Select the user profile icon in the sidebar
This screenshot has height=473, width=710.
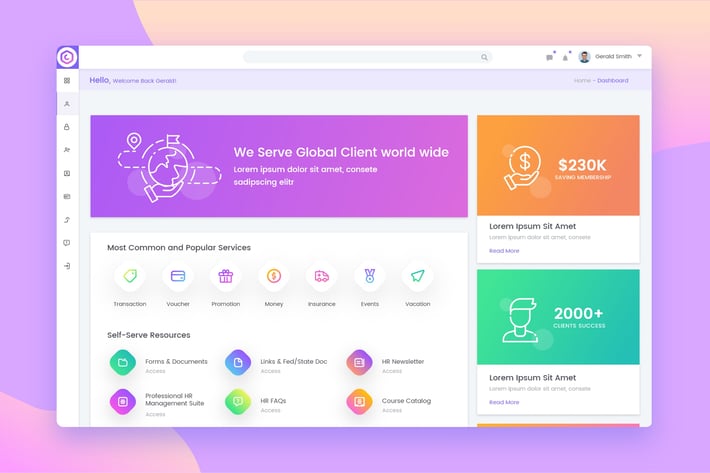point(67,104)
